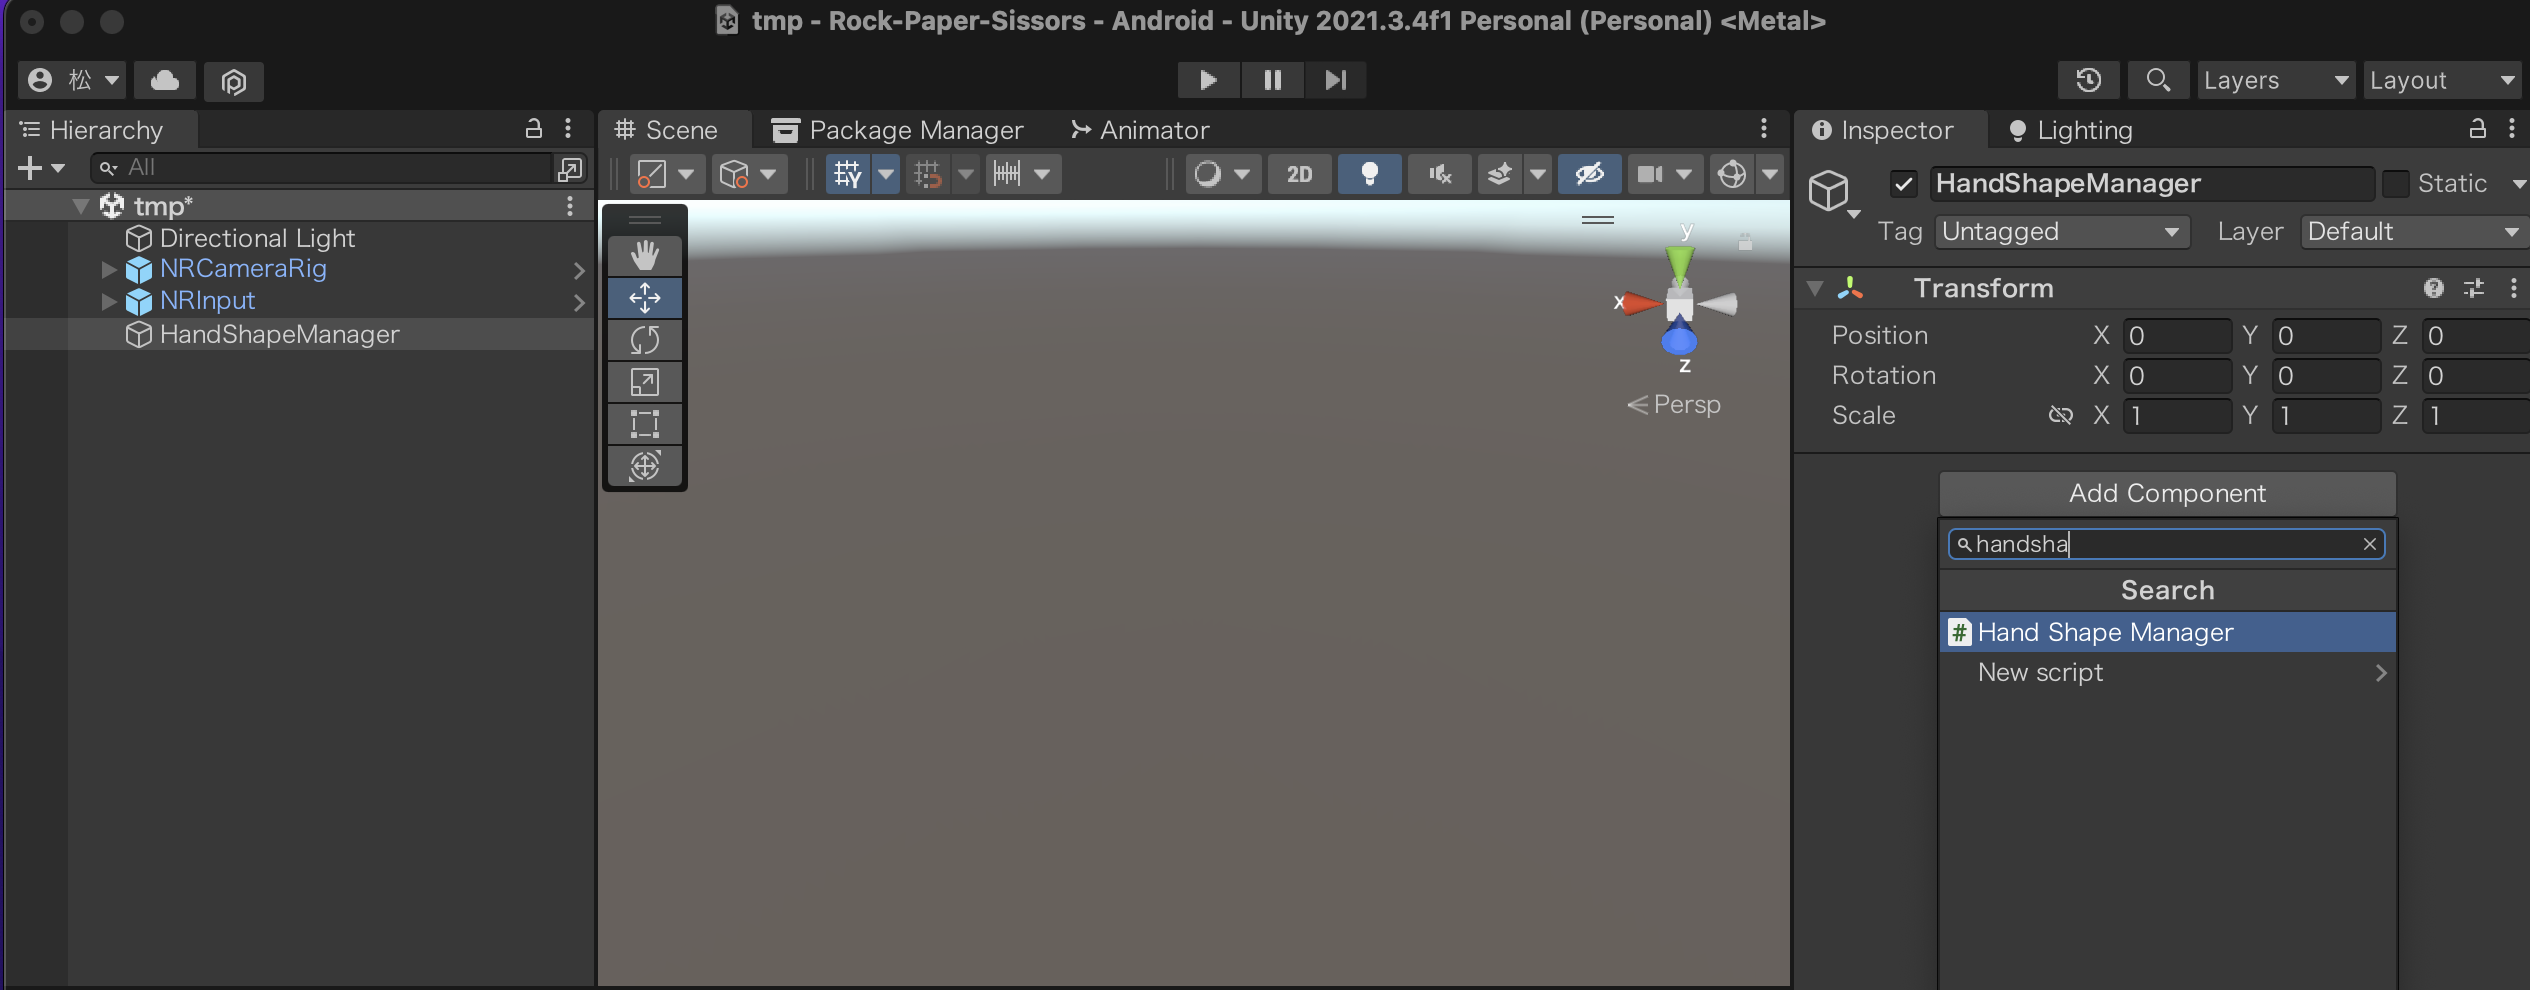Open the draw mode shading dropdown
The height and width of the screenshot is (990, 2530).
pyautogui.click(x=1223, y=174)
